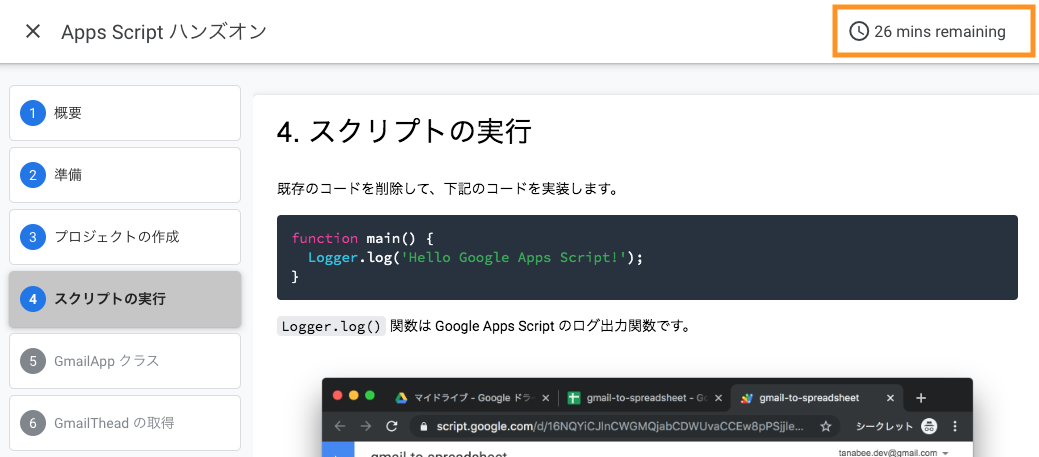This screenshot has width=1039, height=457.
Task: Bookmark the page with the star icon
Action: tap(826, 427)
